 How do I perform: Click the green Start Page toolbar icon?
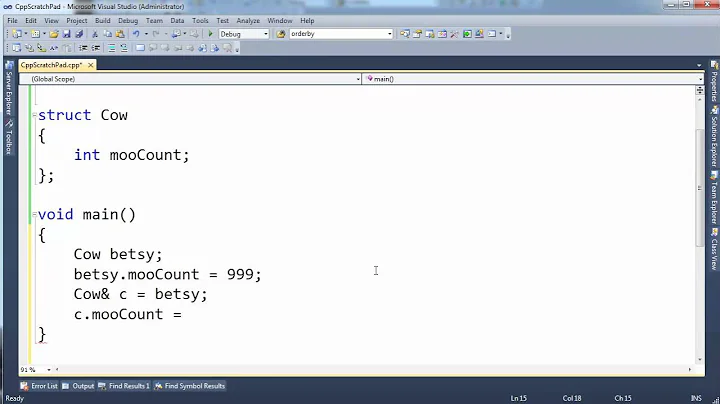[467, 34]
